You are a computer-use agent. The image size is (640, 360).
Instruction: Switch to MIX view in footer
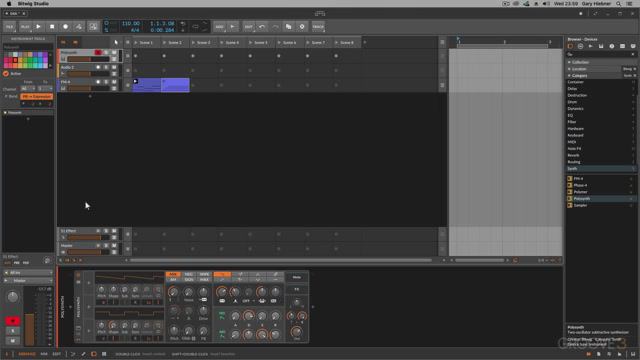tap(44, 354)
